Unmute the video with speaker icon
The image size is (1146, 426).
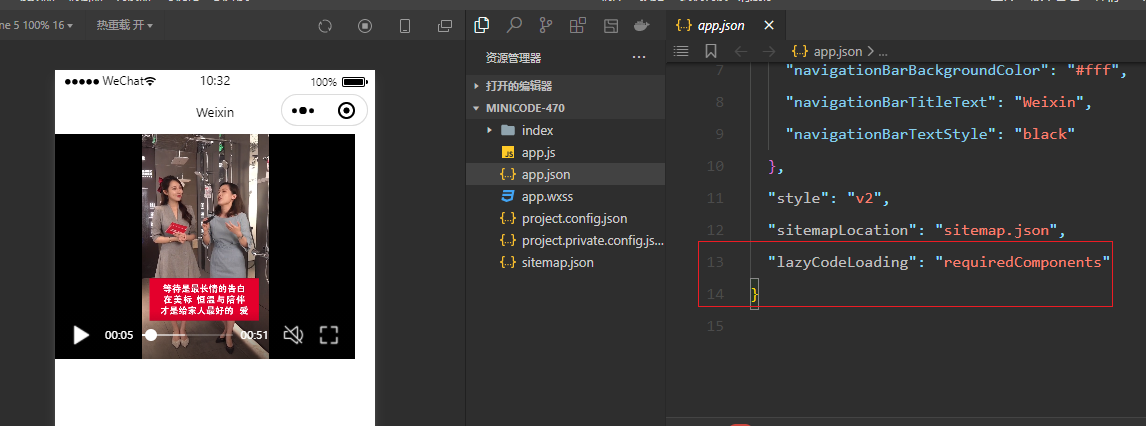click(293, 335)
